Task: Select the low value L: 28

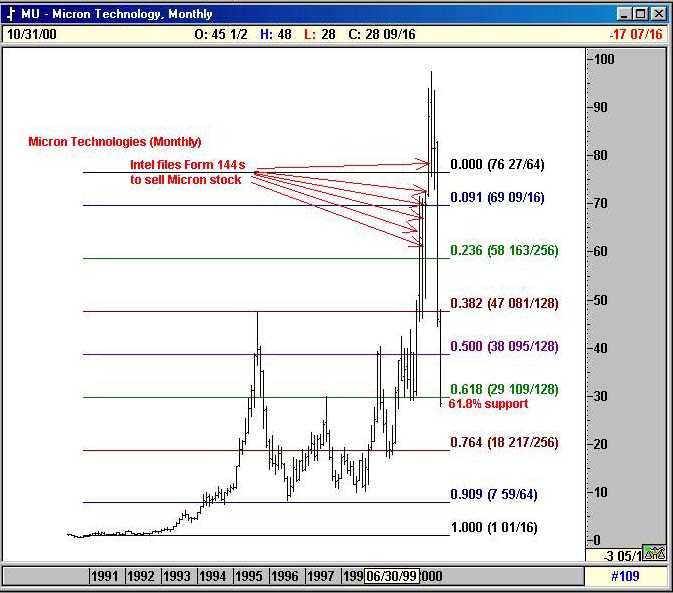Action: (320, 34)
